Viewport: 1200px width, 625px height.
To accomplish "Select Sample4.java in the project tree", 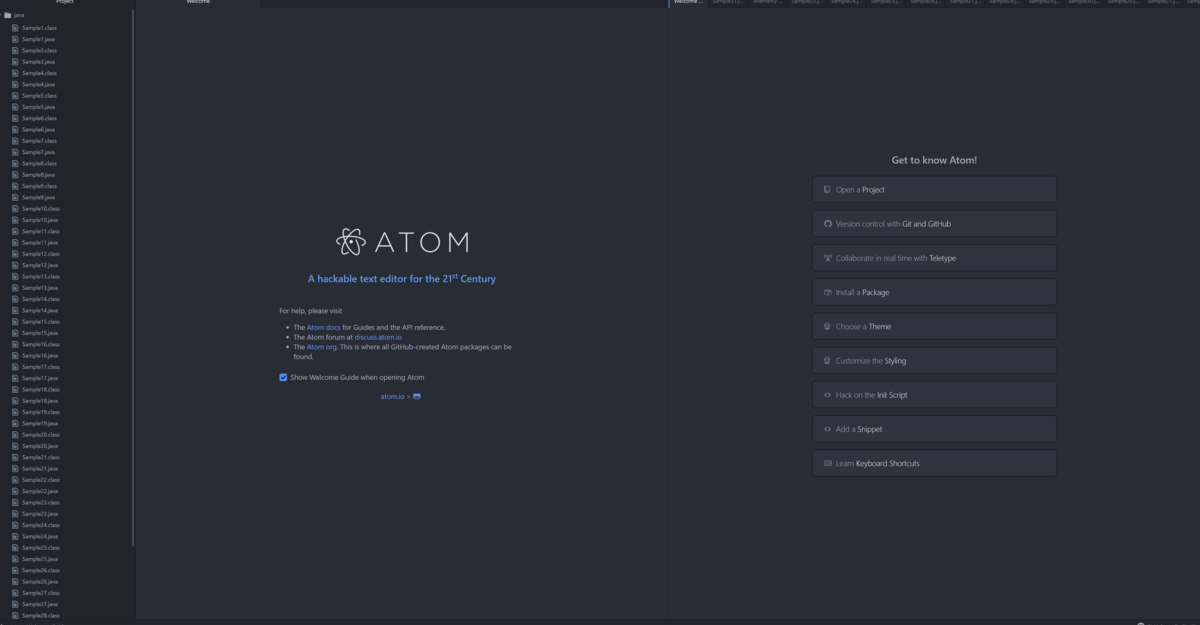I will [38, 84].
